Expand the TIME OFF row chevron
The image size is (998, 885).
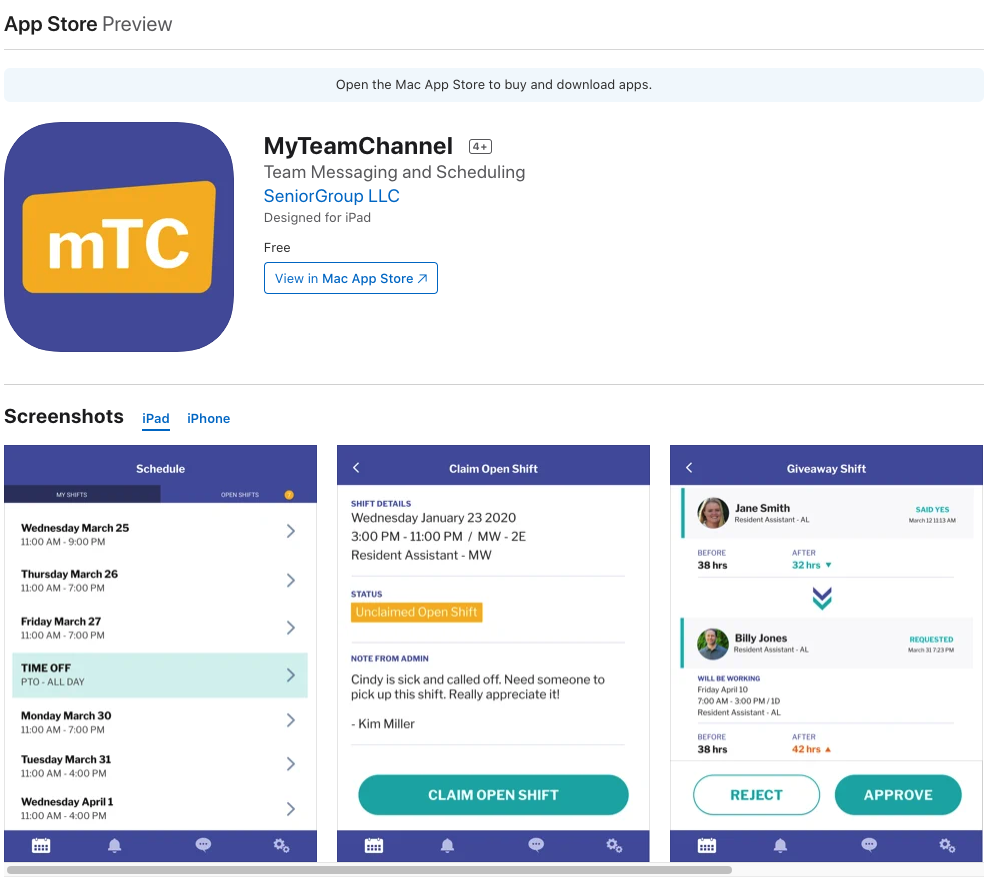tap(291, 675)
